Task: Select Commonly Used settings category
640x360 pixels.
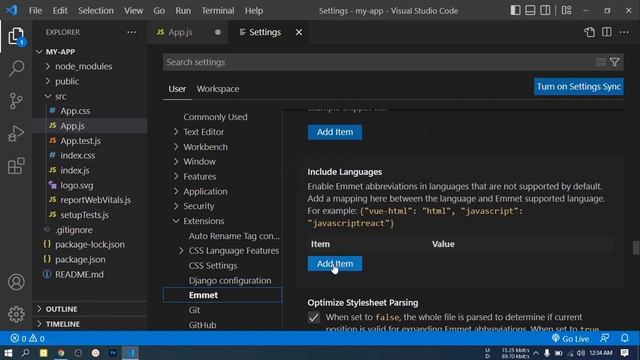Action: click(x=215, y=117)
